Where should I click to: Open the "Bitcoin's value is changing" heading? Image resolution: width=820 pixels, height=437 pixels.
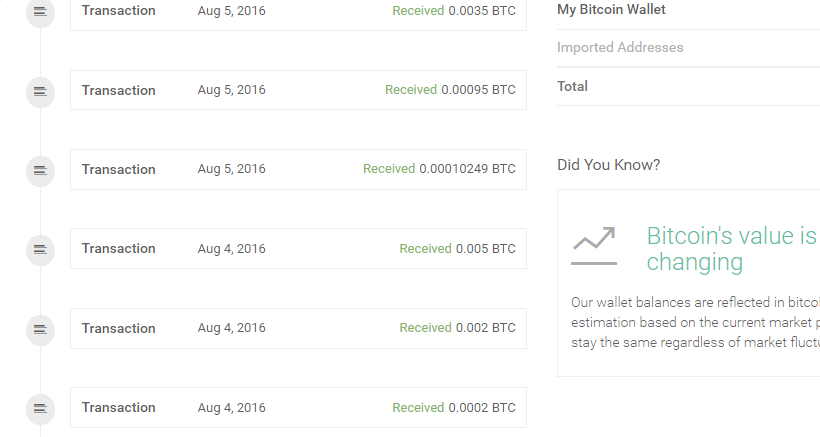coord(731,249)
